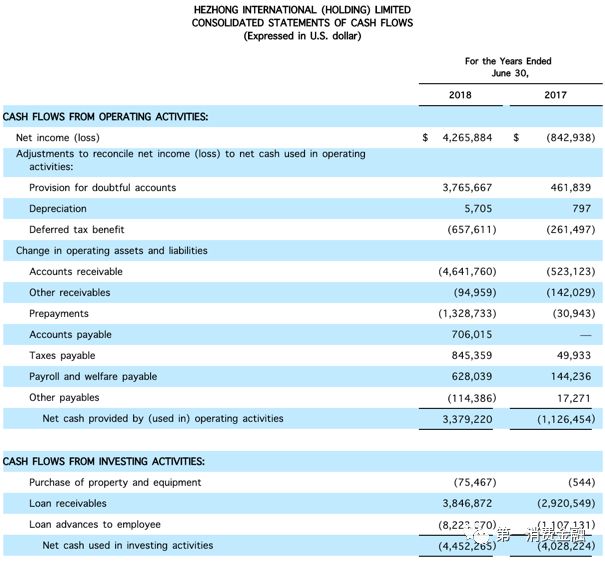Viewport: 605px width, 562px height.
Task: Click the value (1,328,733)
Action: 467,314
